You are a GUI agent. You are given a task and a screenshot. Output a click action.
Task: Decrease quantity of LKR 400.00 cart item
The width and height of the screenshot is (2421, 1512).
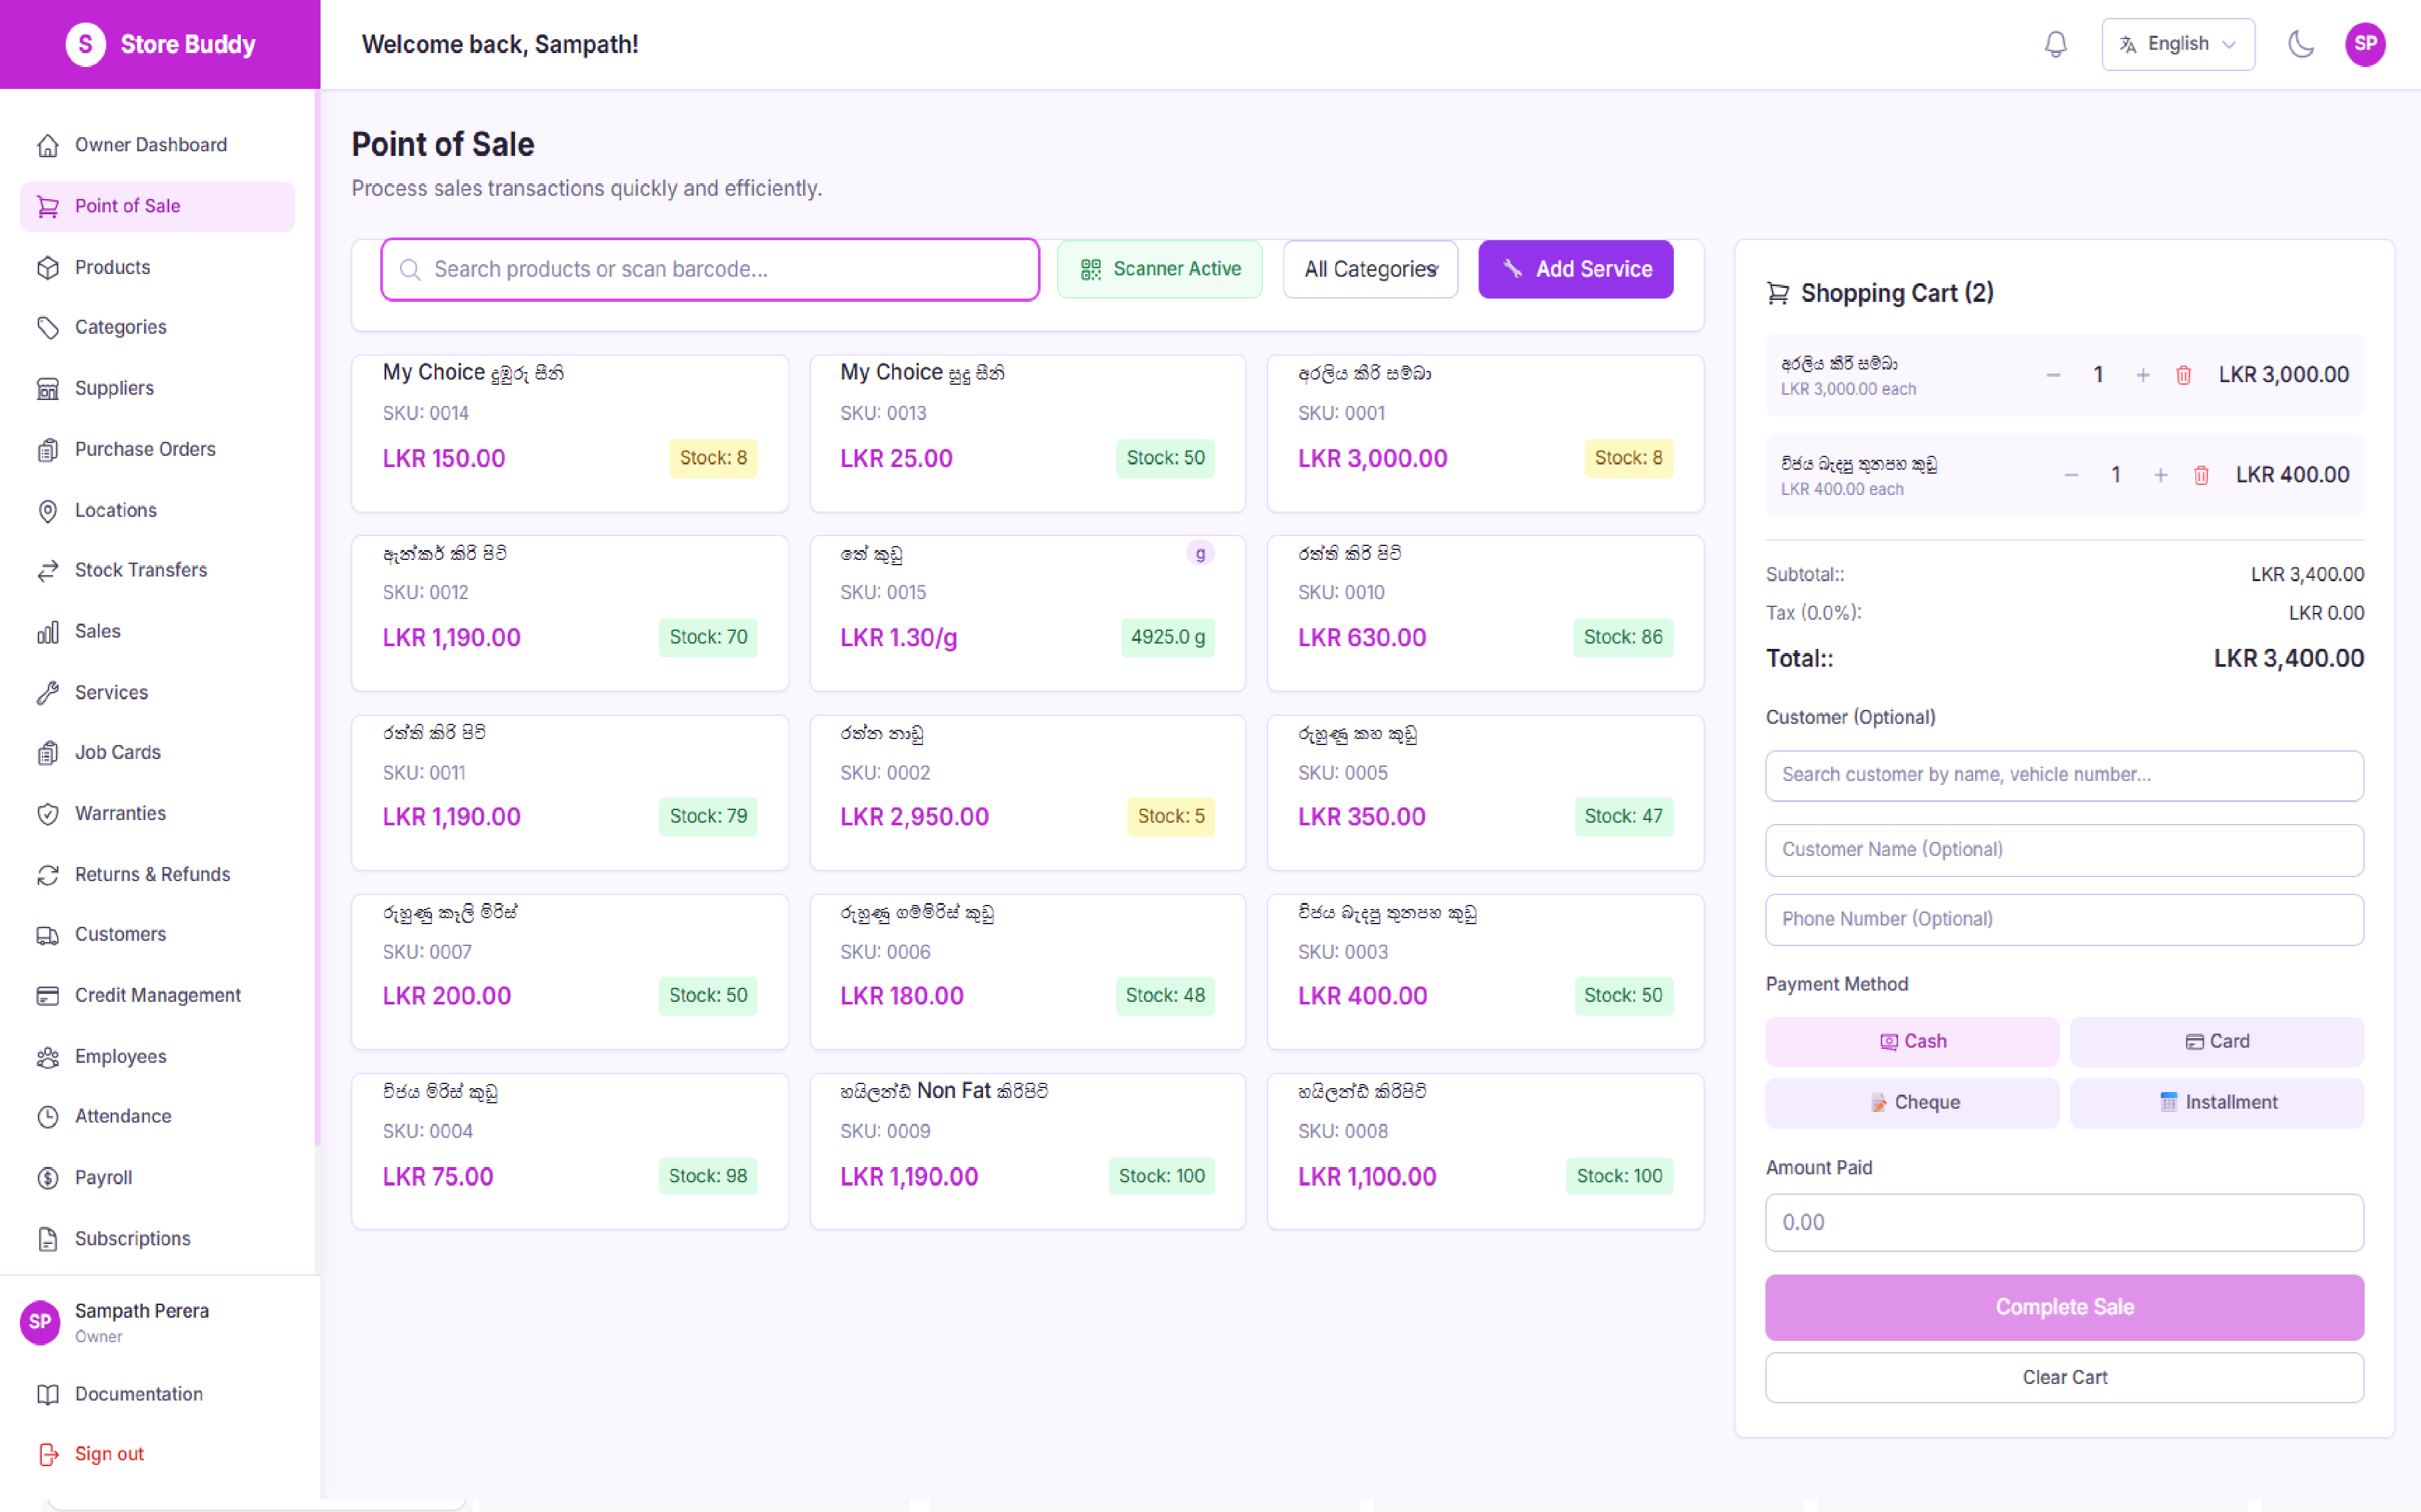[x=2071, y=475]
